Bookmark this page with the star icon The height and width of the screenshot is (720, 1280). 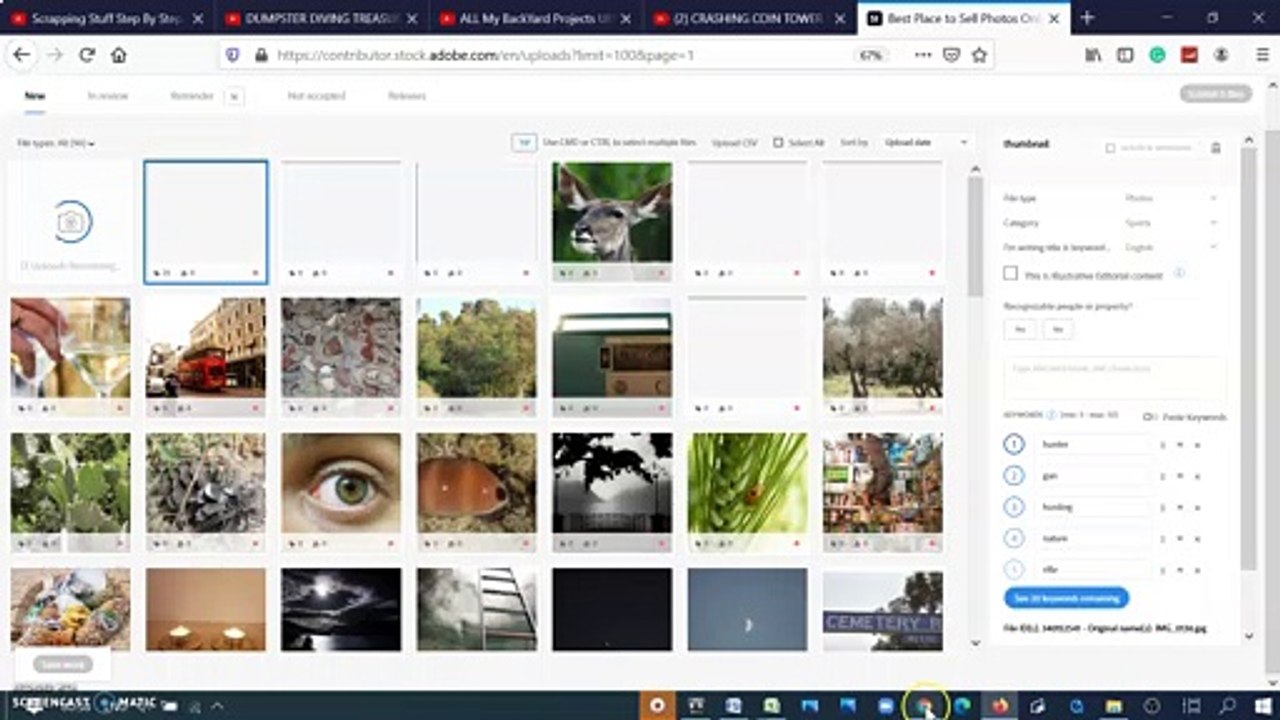(x=979, y=56)
